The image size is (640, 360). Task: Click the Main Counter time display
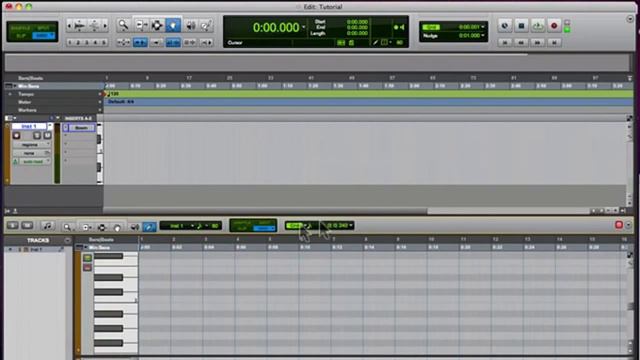[276, 27]
